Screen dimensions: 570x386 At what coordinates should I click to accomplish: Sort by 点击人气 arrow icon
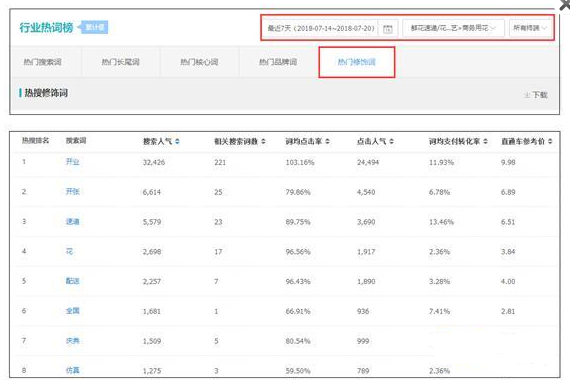click(392, 141)
